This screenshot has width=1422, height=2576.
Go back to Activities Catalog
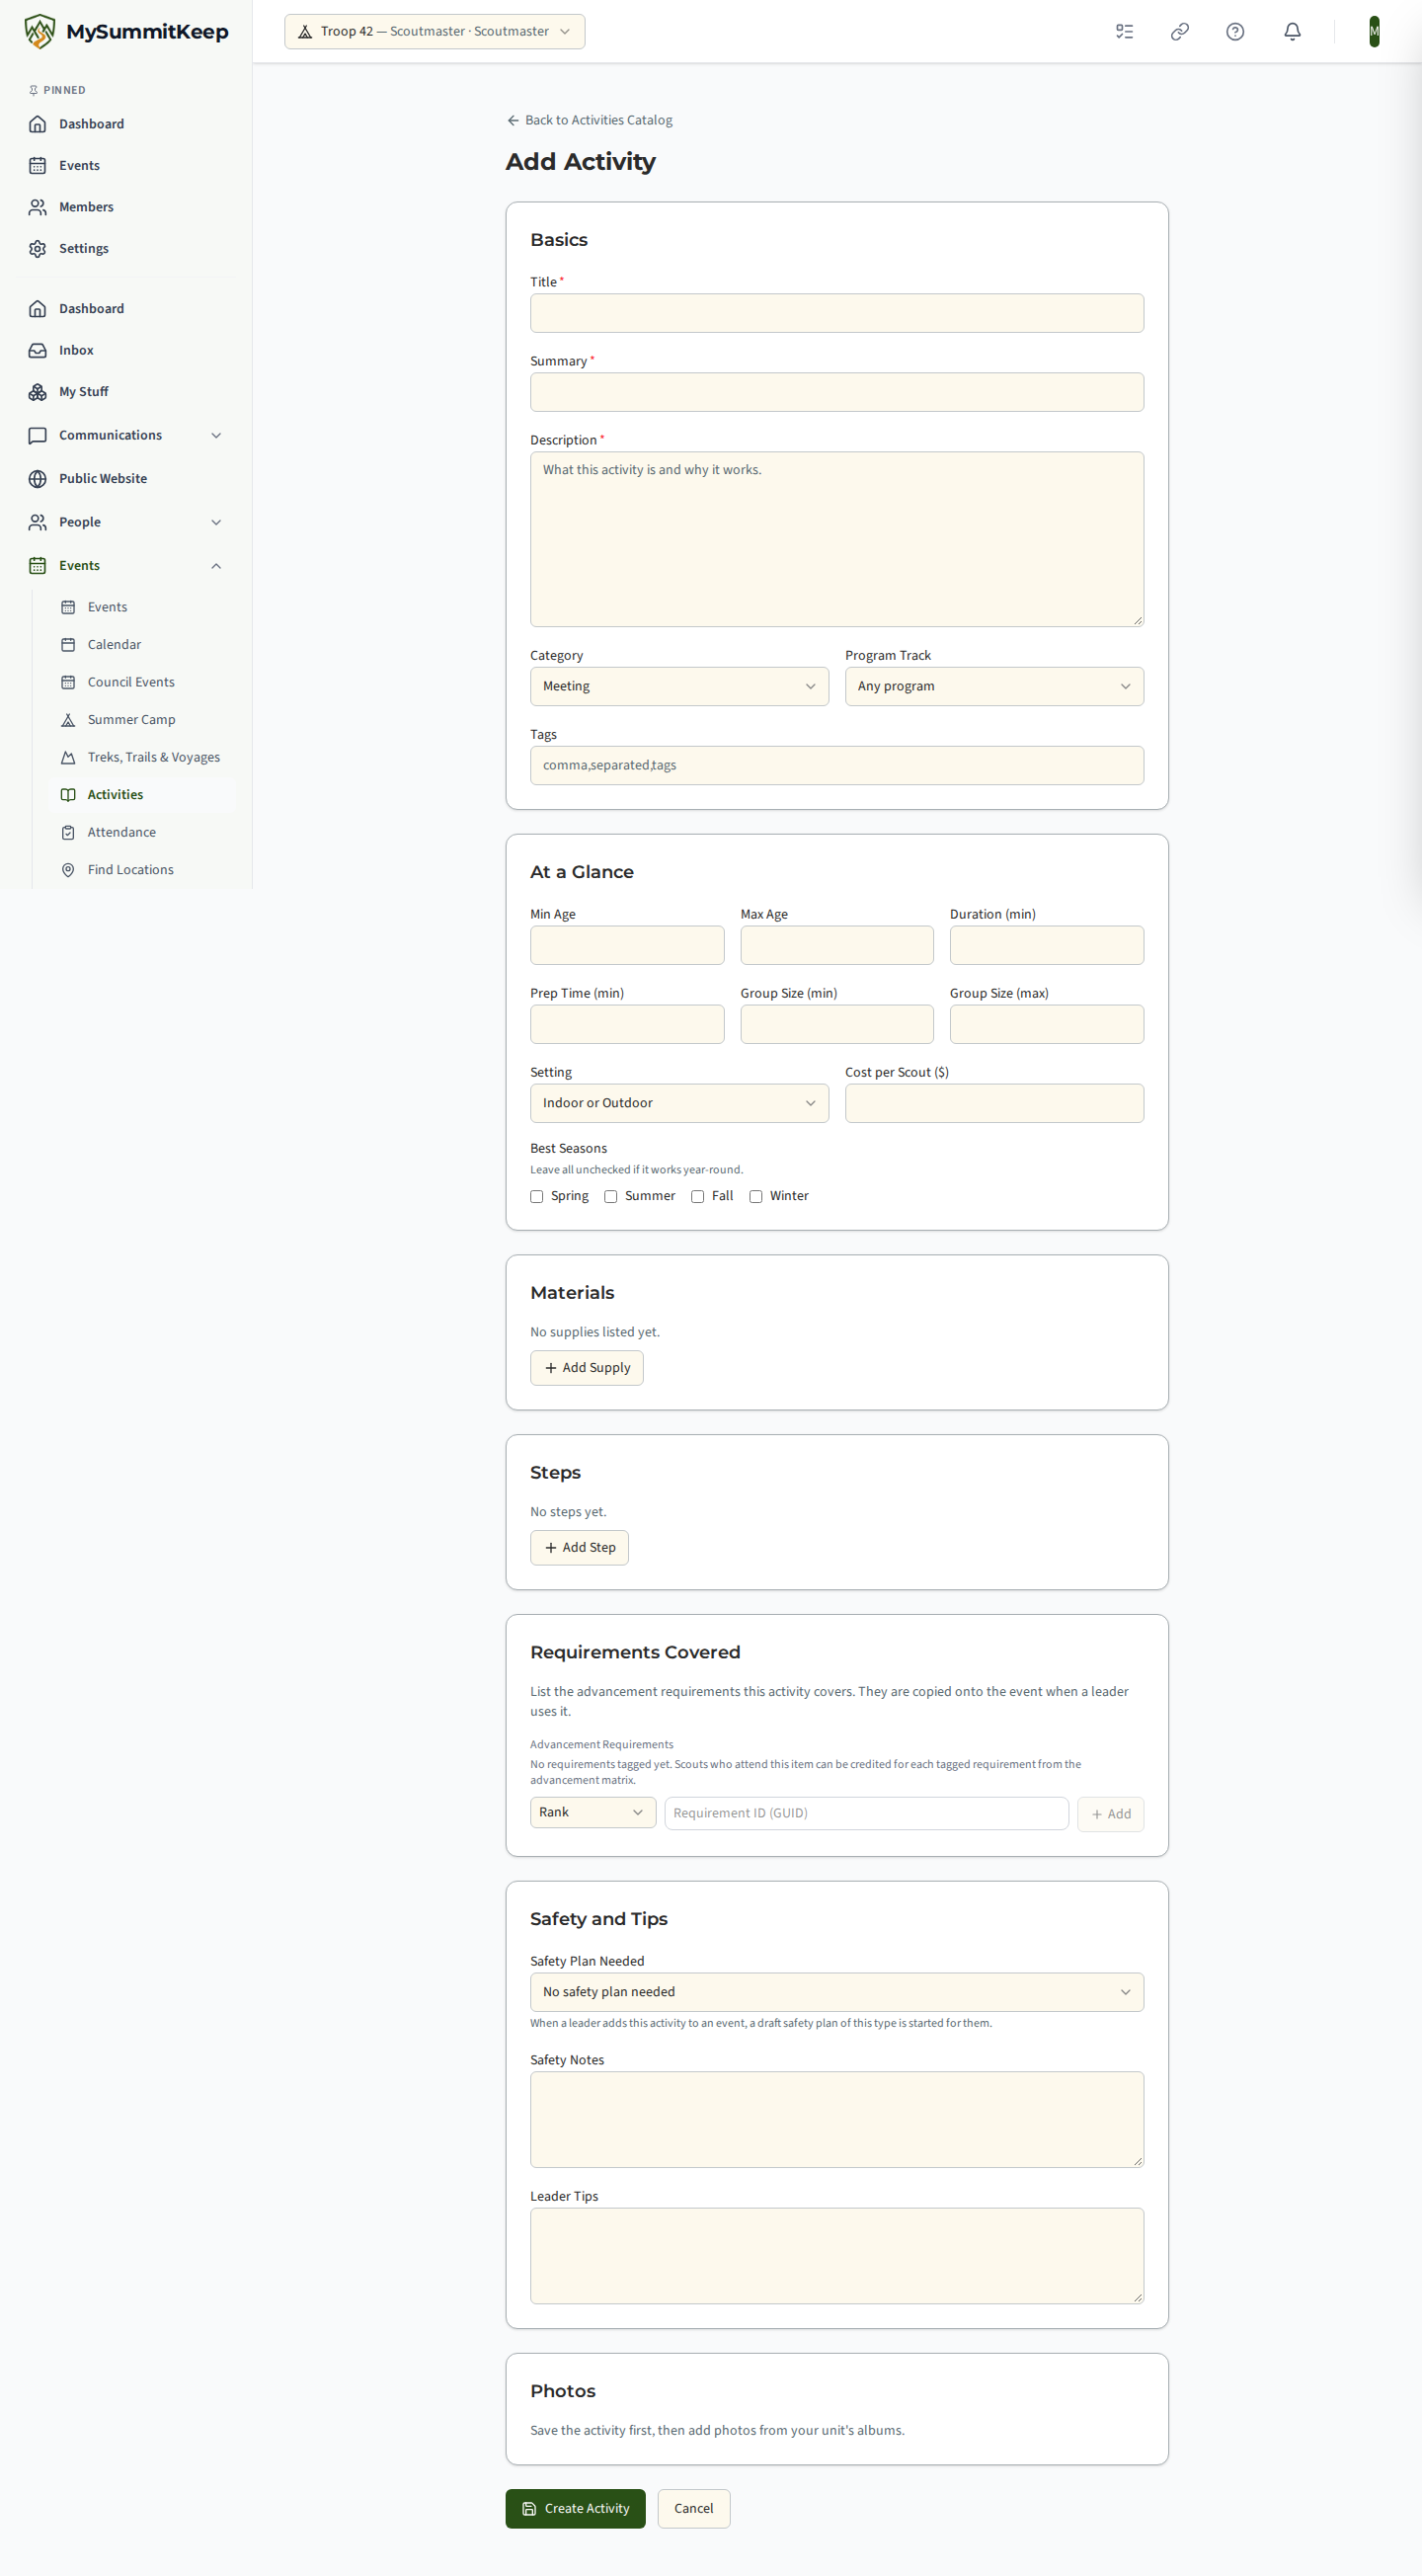pos(589,120)
